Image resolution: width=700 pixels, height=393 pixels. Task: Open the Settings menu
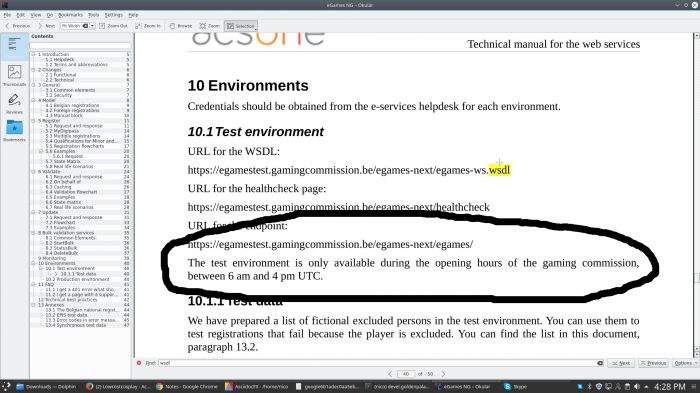click(x=113, y=15)
